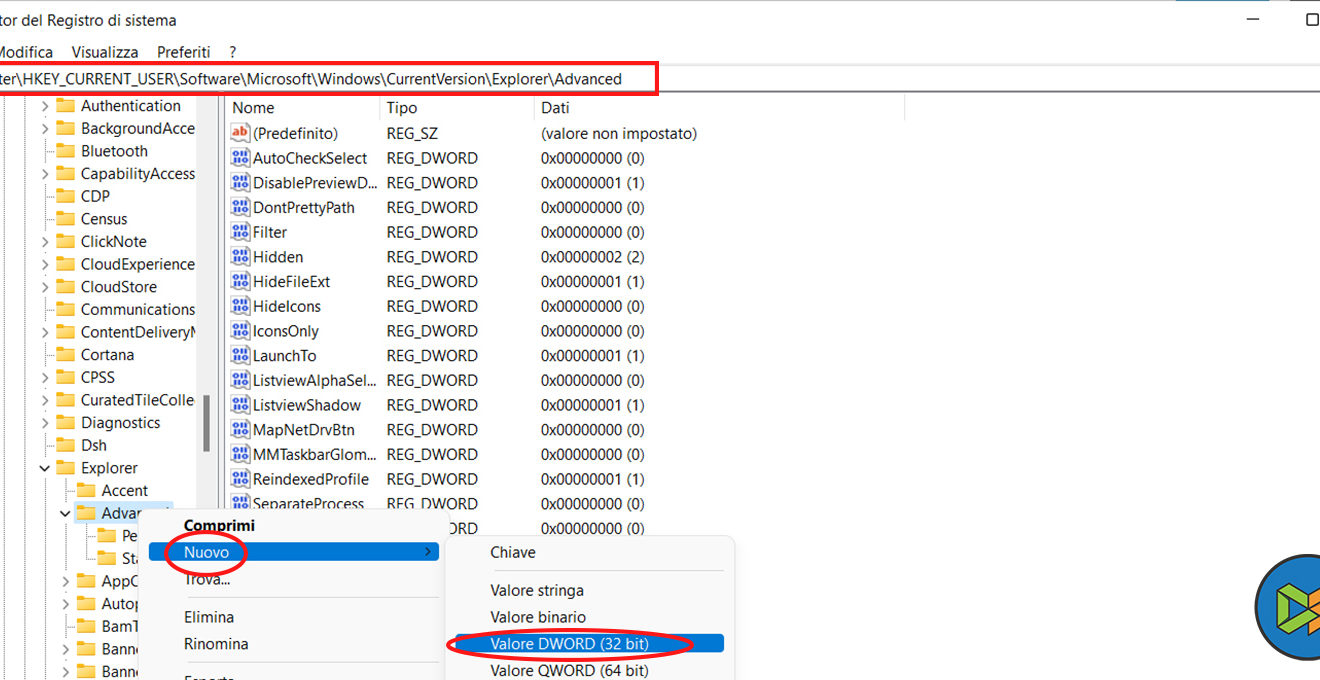Click the Tipo column header
The image size is (1320, 680).
click(455, 108)
